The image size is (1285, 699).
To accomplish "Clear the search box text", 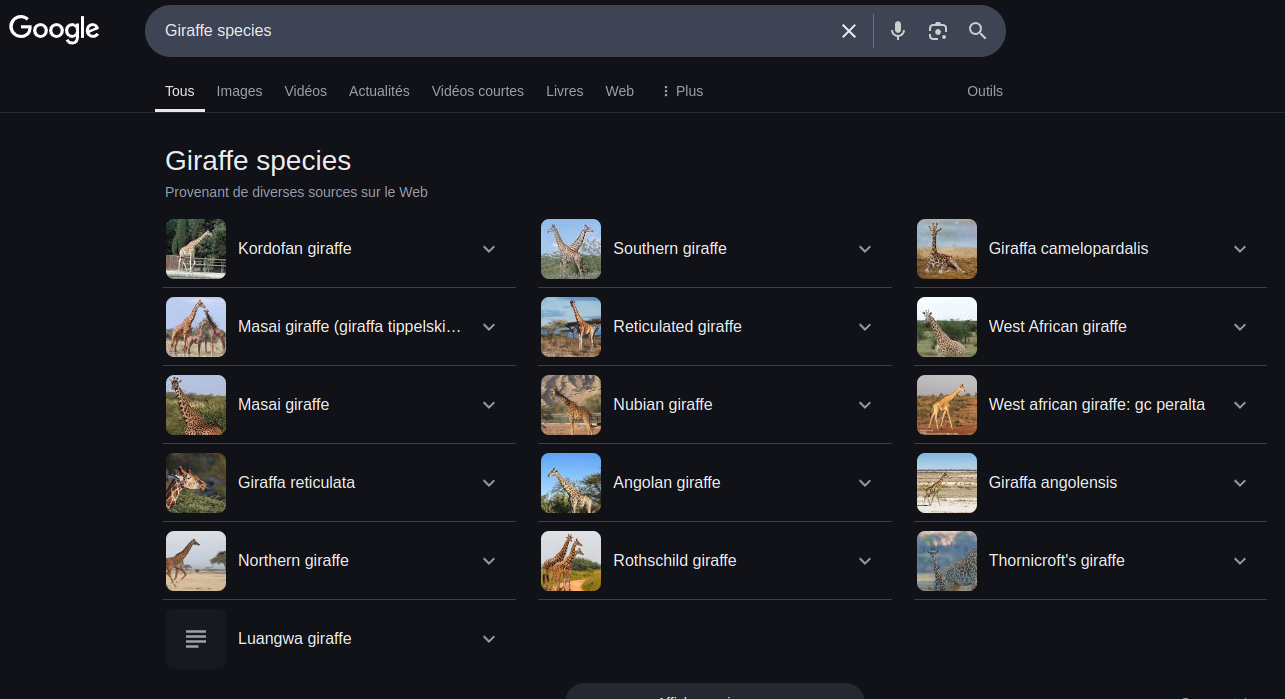I will pyautogui.click(x=849, y=31).
